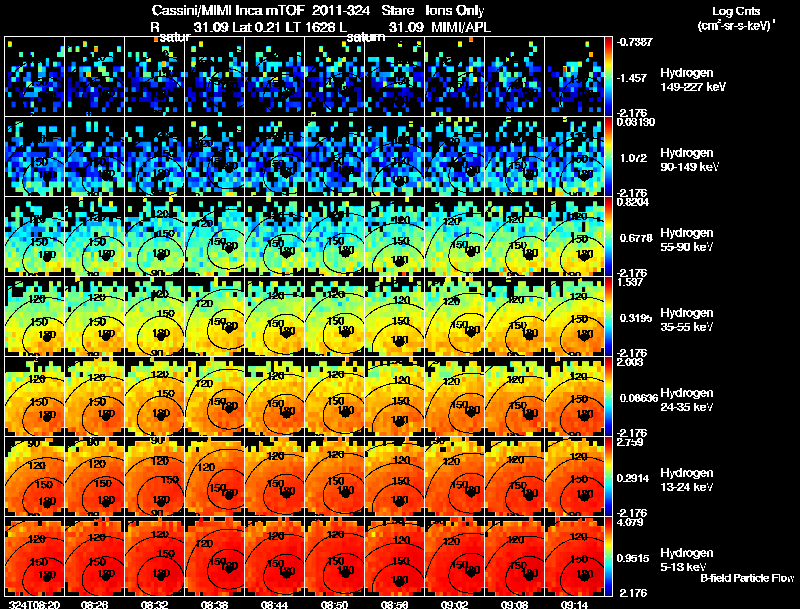800x609 pixels.
Task: Click the color bar for Hydrogen 13-24 keV
Action: 609,477
